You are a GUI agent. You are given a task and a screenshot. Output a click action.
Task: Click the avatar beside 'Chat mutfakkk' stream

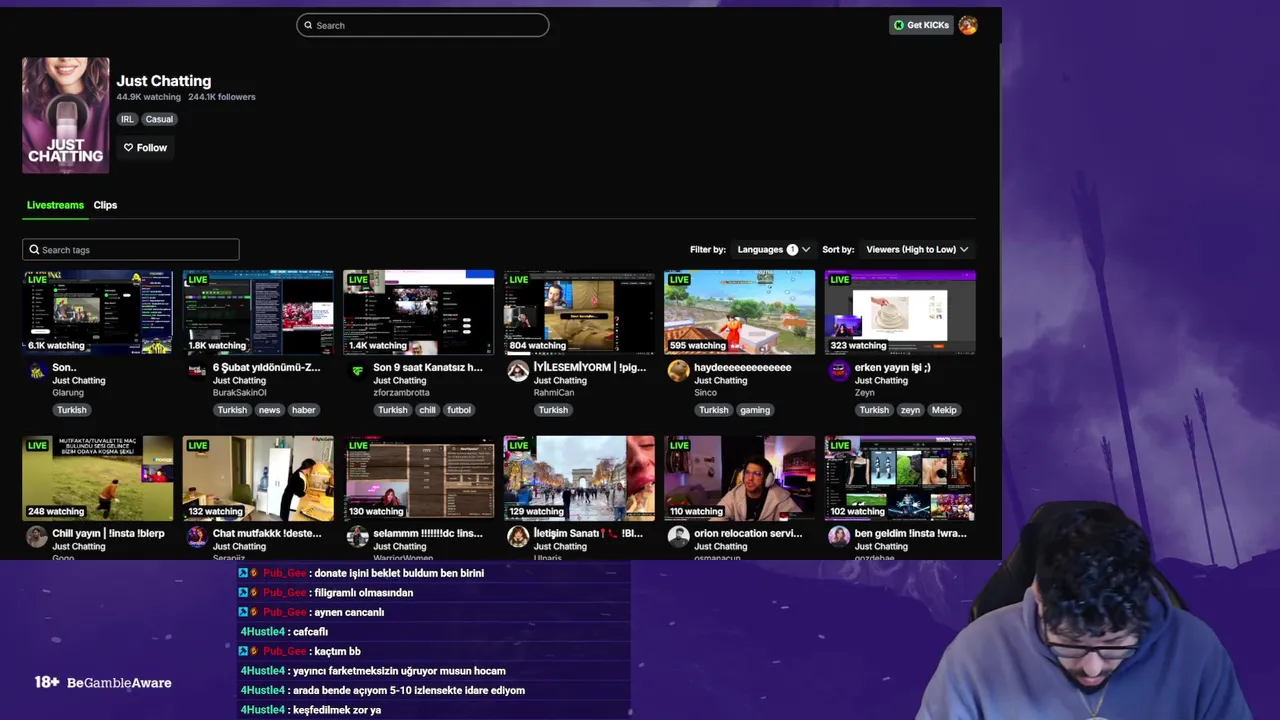[x=197, y=537]
